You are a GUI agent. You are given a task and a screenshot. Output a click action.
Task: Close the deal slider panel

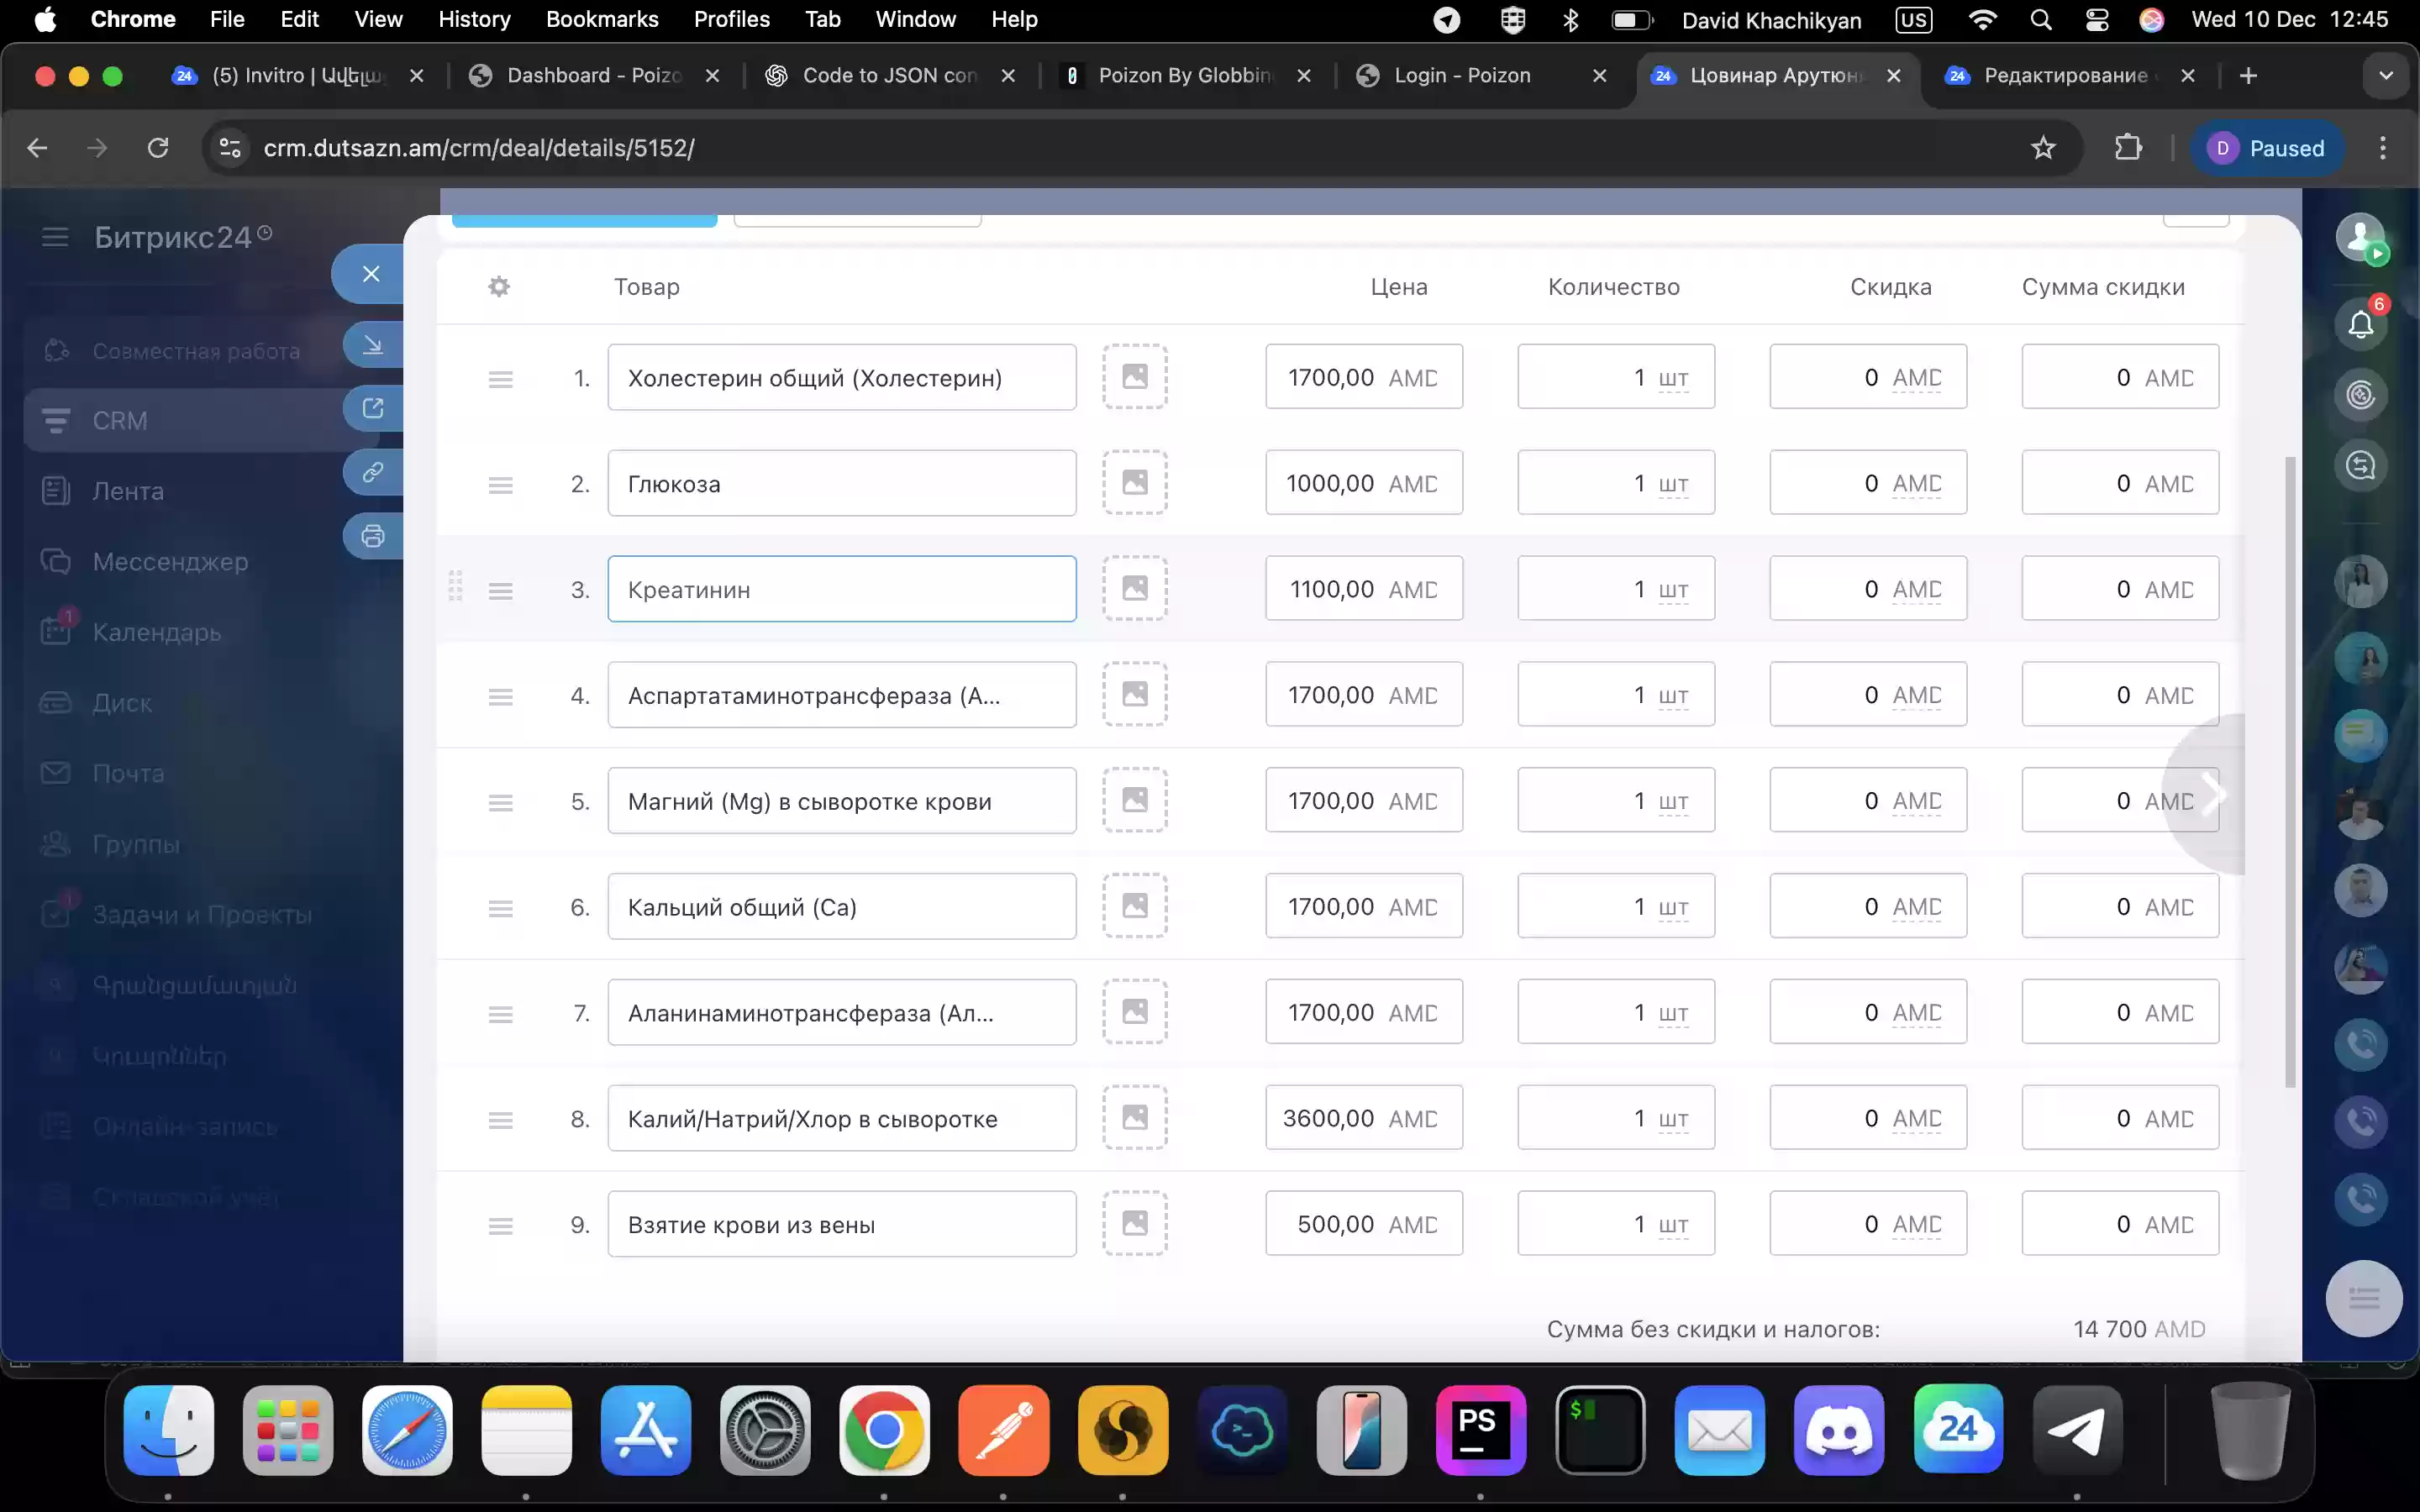pos(370,274)
